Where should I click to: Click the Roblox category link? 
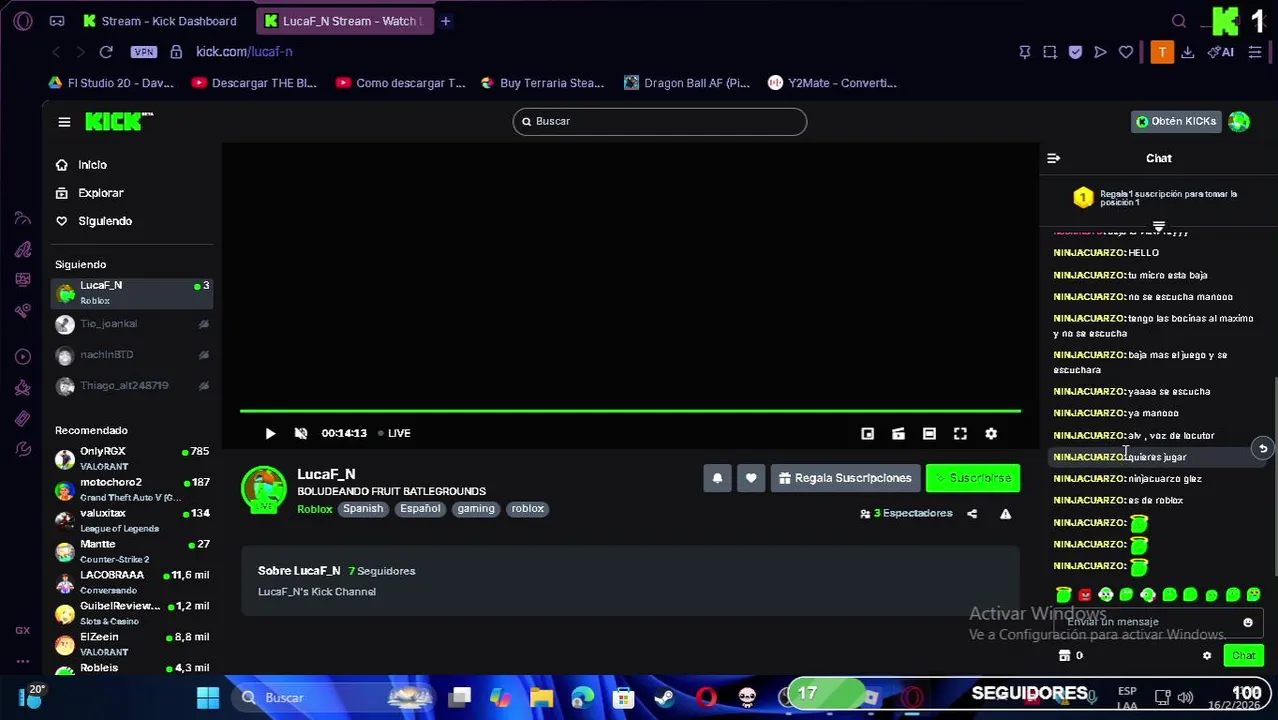314,509
